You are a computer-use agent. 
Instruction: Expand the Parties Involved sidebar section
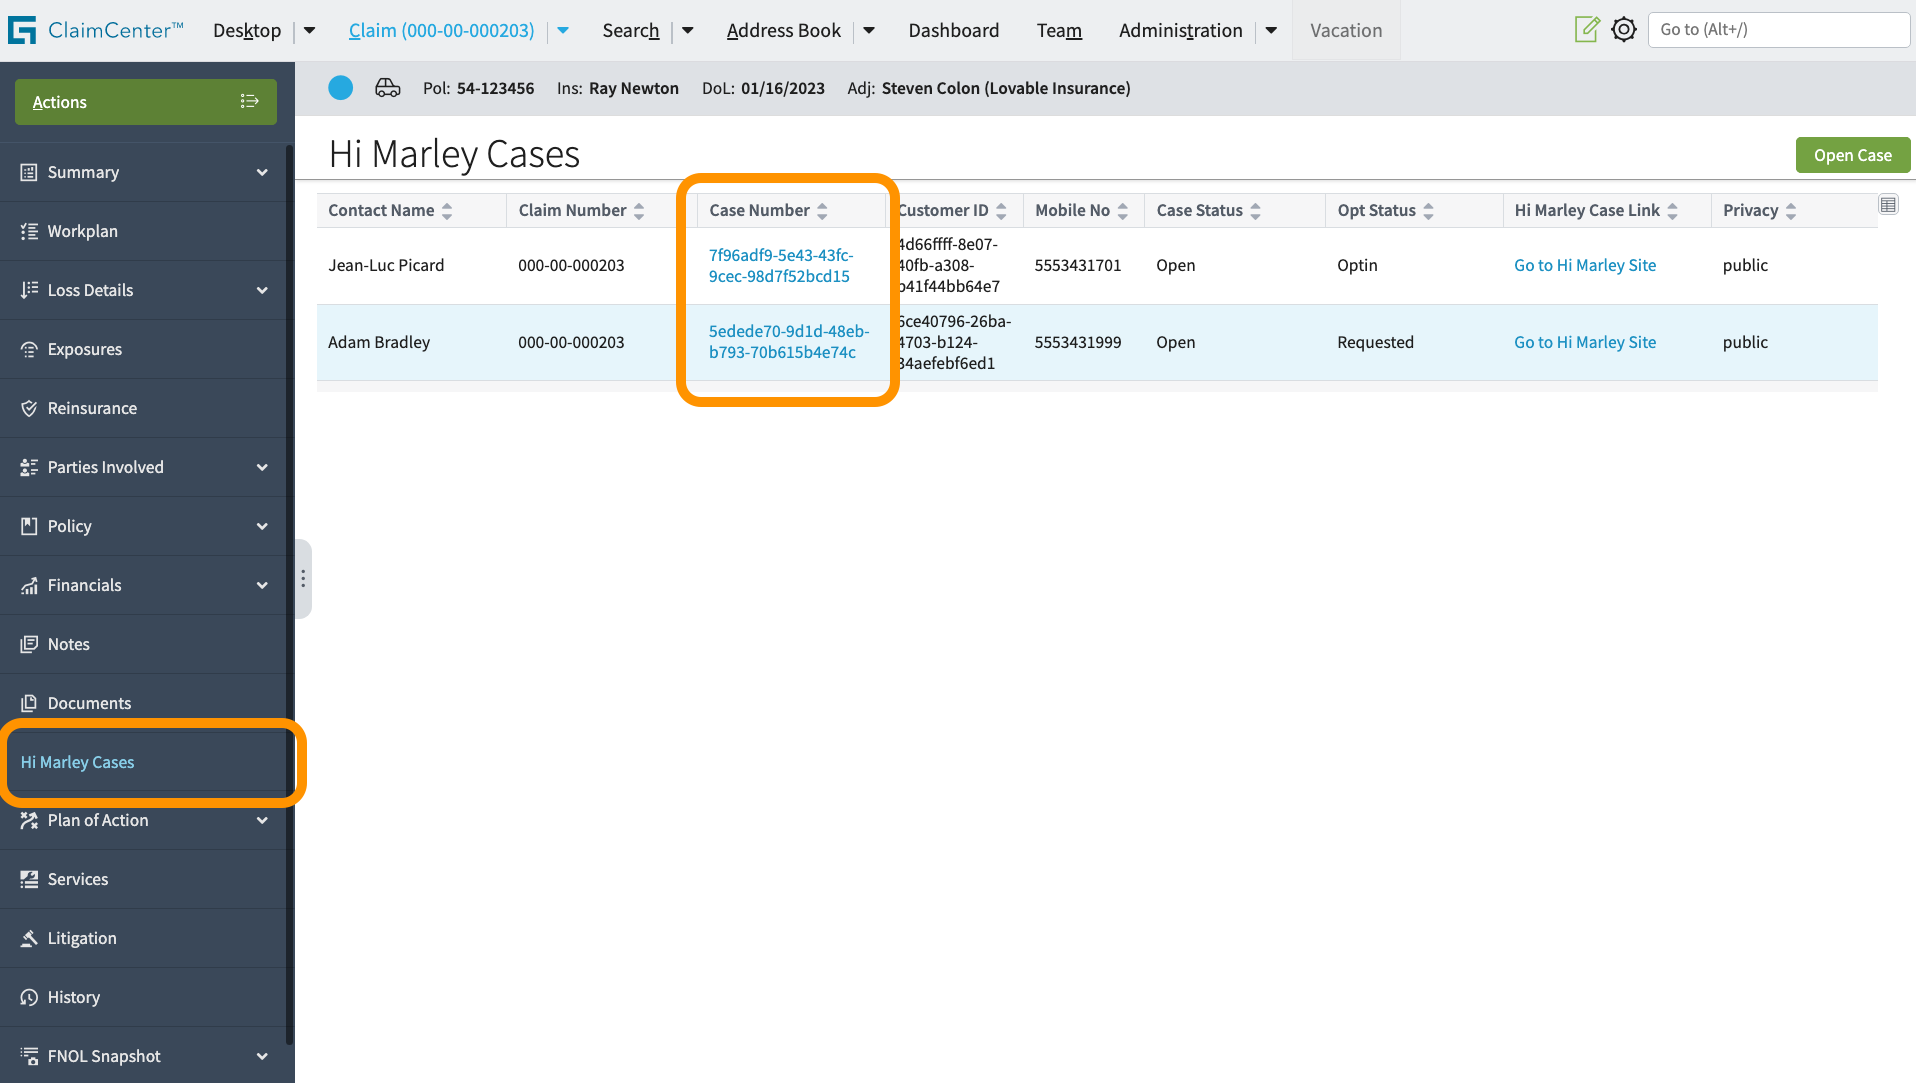(x=262, y=467)
